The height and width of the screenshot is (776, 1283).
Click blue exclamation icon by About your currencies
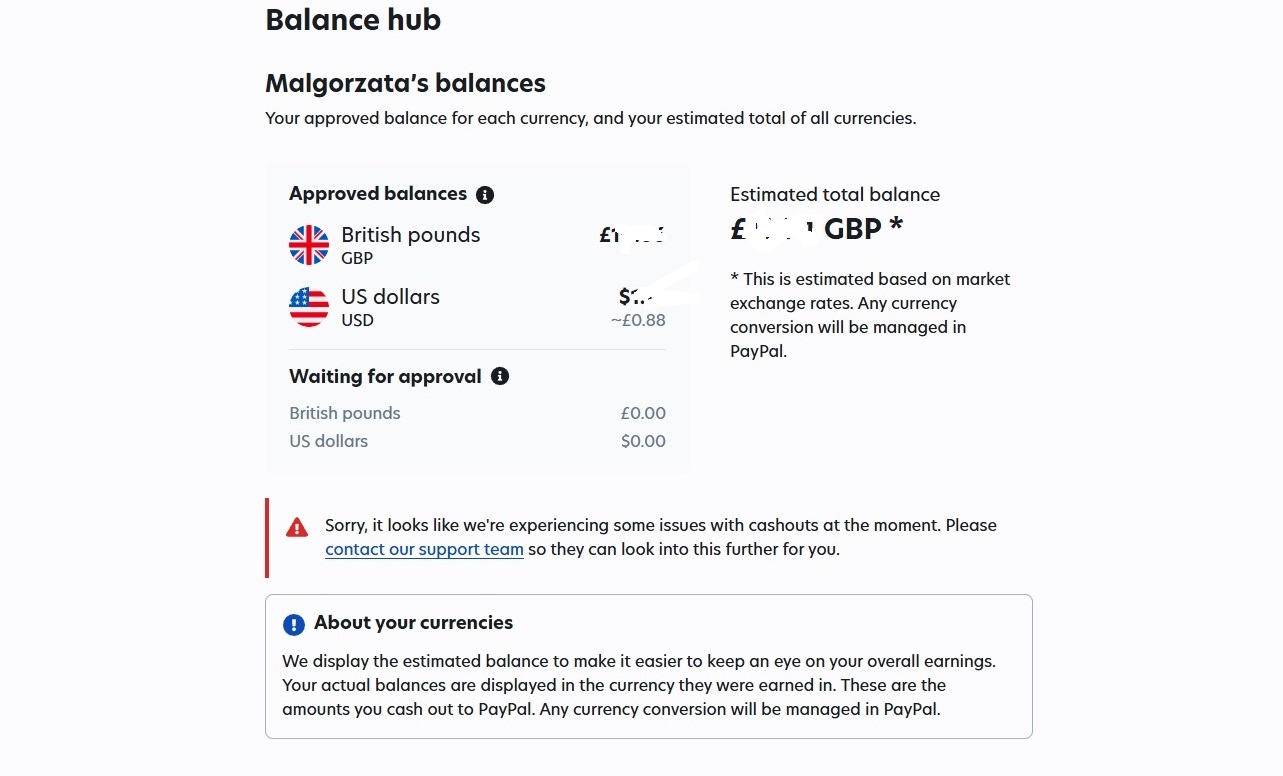293,625
